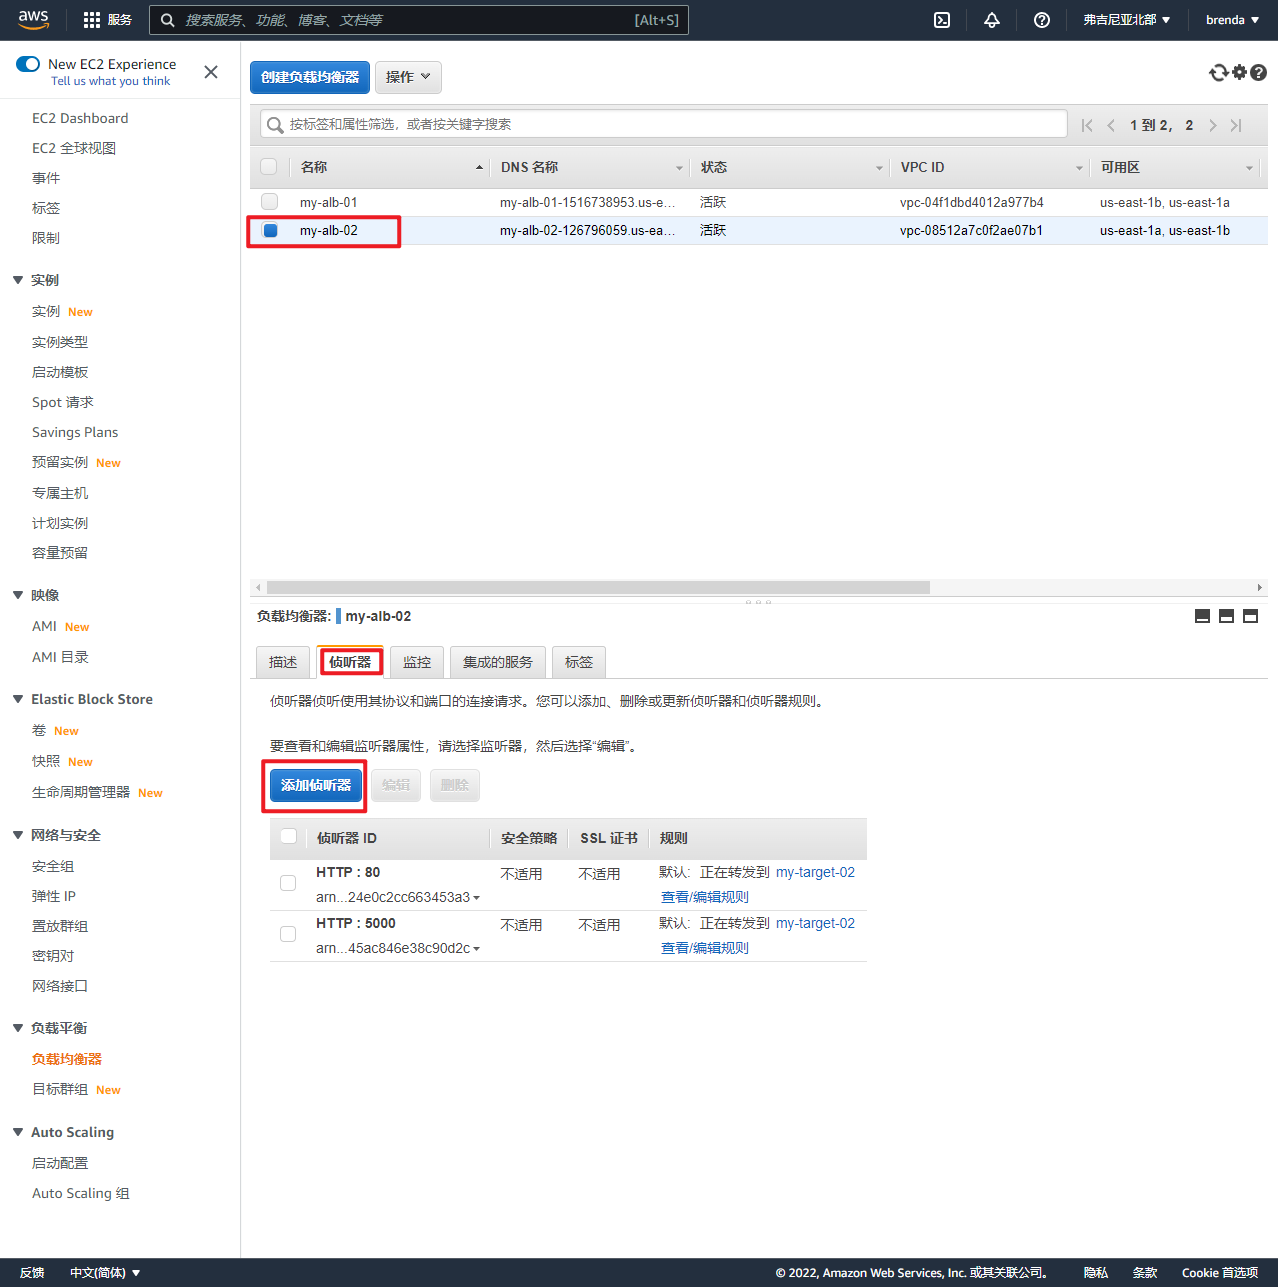The width and height of the screenshot is (1278, 1287).
Task: Click the 创建负载均衡器 button
Action: [310, 77]
